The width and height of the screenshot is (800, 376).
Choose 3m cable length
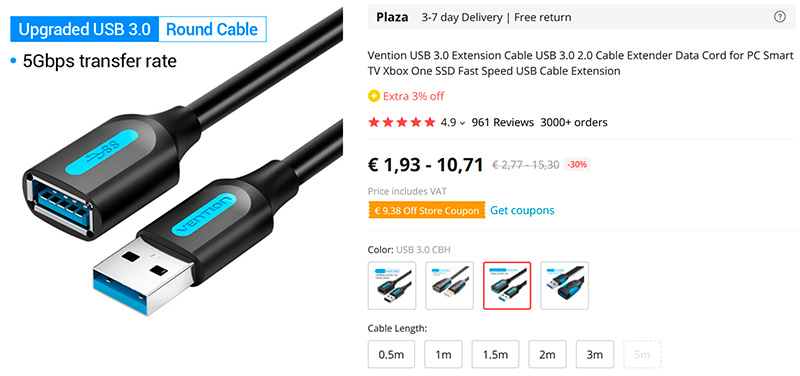click(595, 355)
